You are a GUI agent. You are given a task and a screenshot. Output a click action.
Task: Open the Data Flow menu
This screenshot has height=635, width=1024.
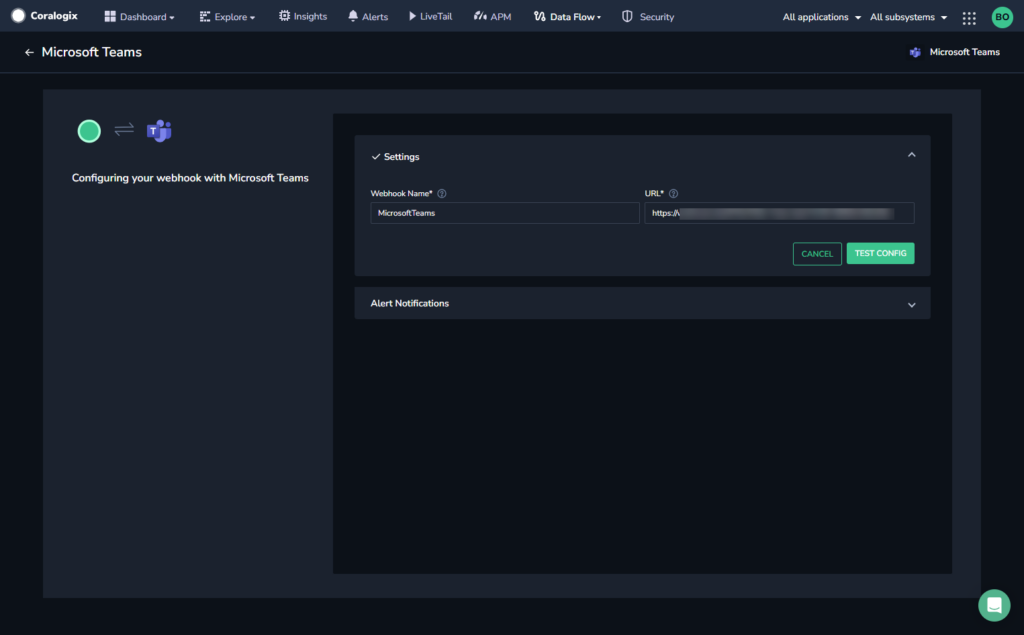tap(567, 17)
